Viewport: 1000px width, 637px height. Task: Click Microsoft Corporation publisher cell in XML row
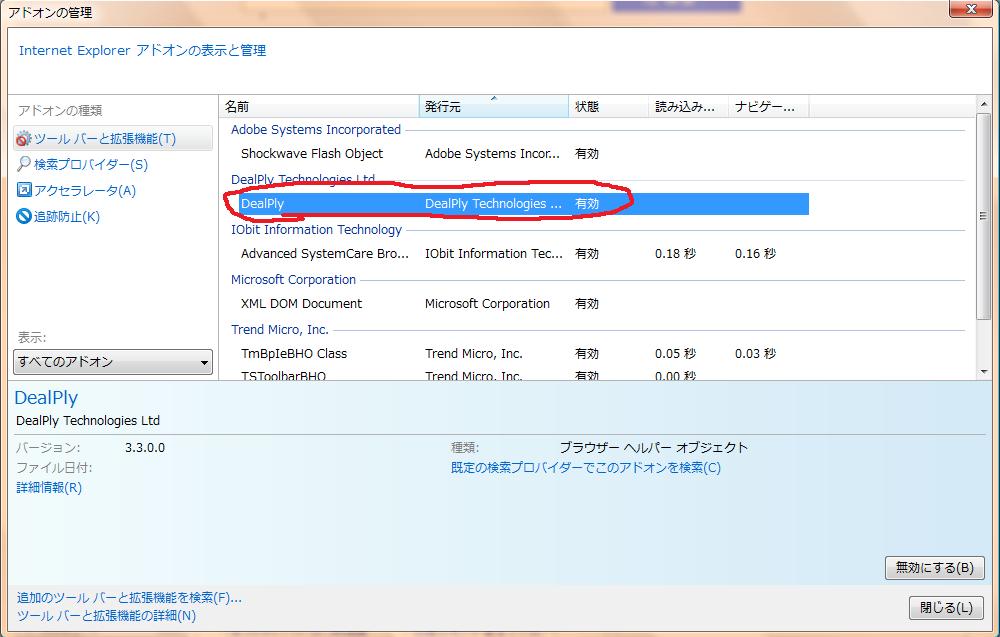pos(487,304)
